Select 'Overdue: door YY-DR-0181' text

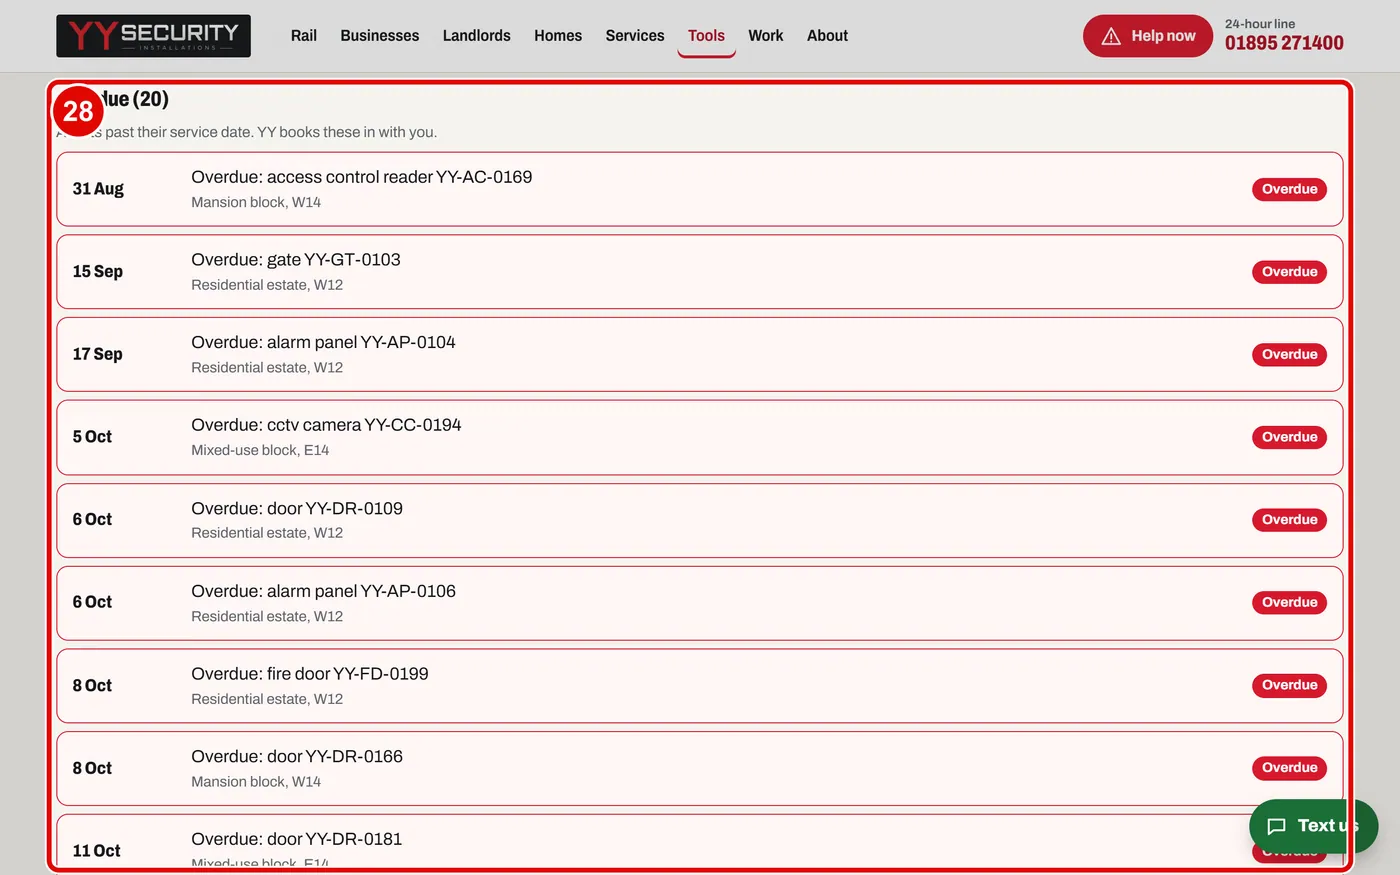pyautogui.click(x=297, y=839)
